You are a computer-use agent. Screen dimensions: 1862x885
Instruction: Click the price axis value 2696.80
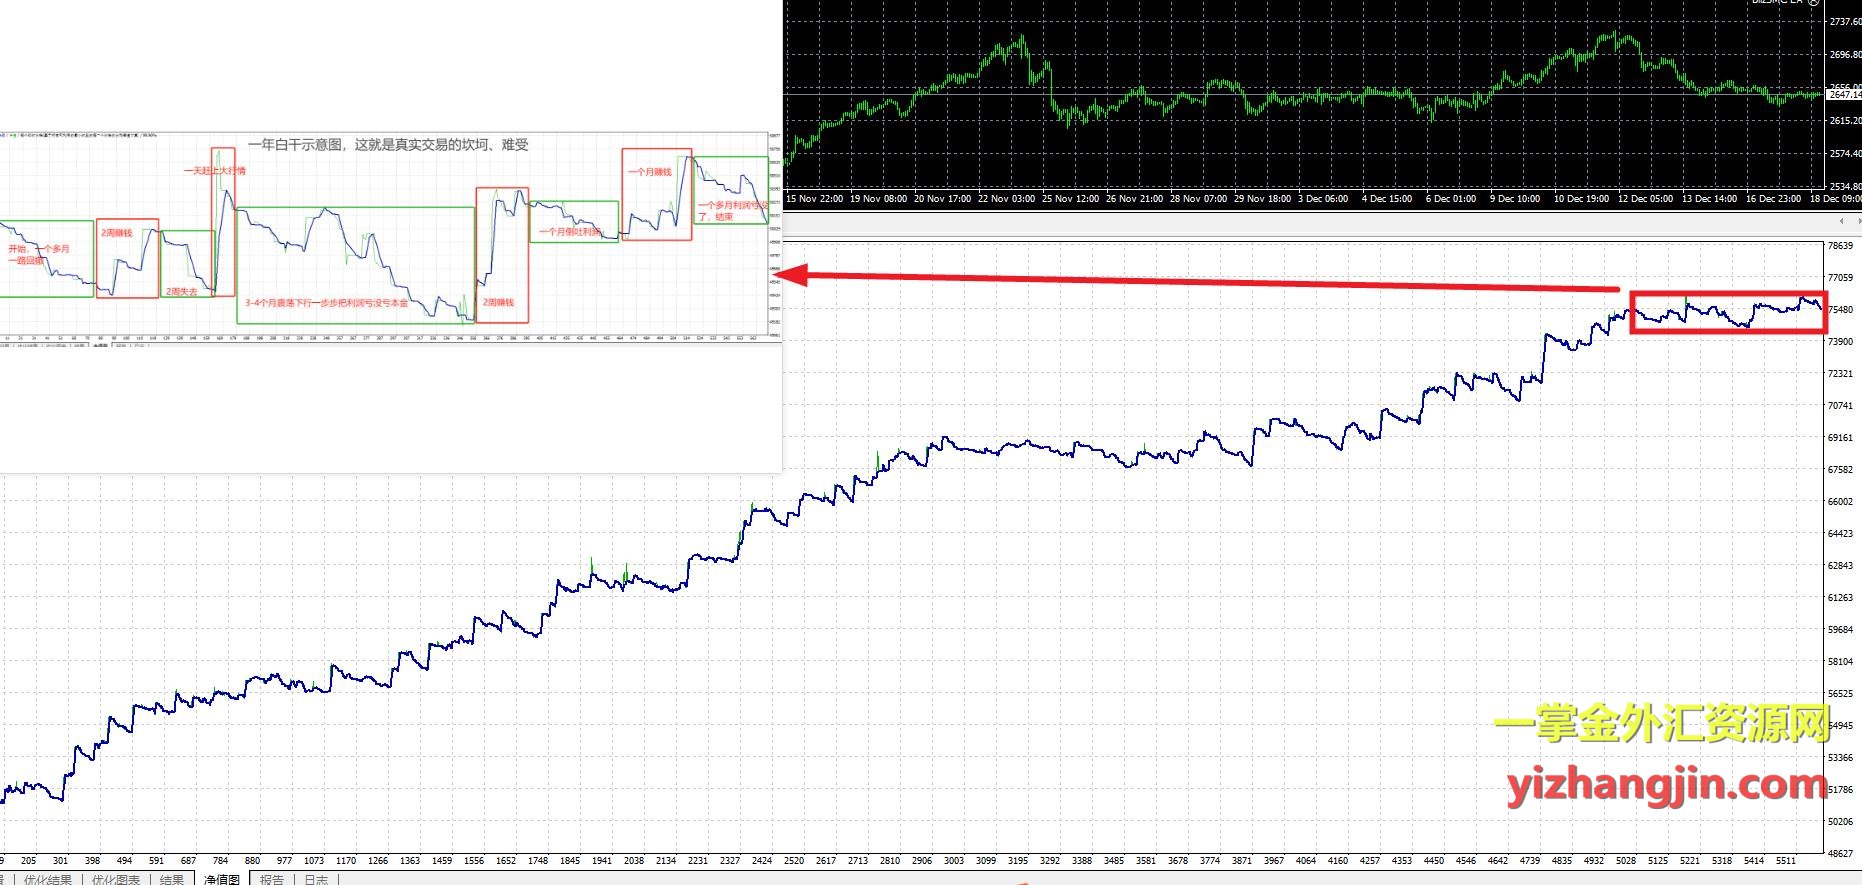1845,55
